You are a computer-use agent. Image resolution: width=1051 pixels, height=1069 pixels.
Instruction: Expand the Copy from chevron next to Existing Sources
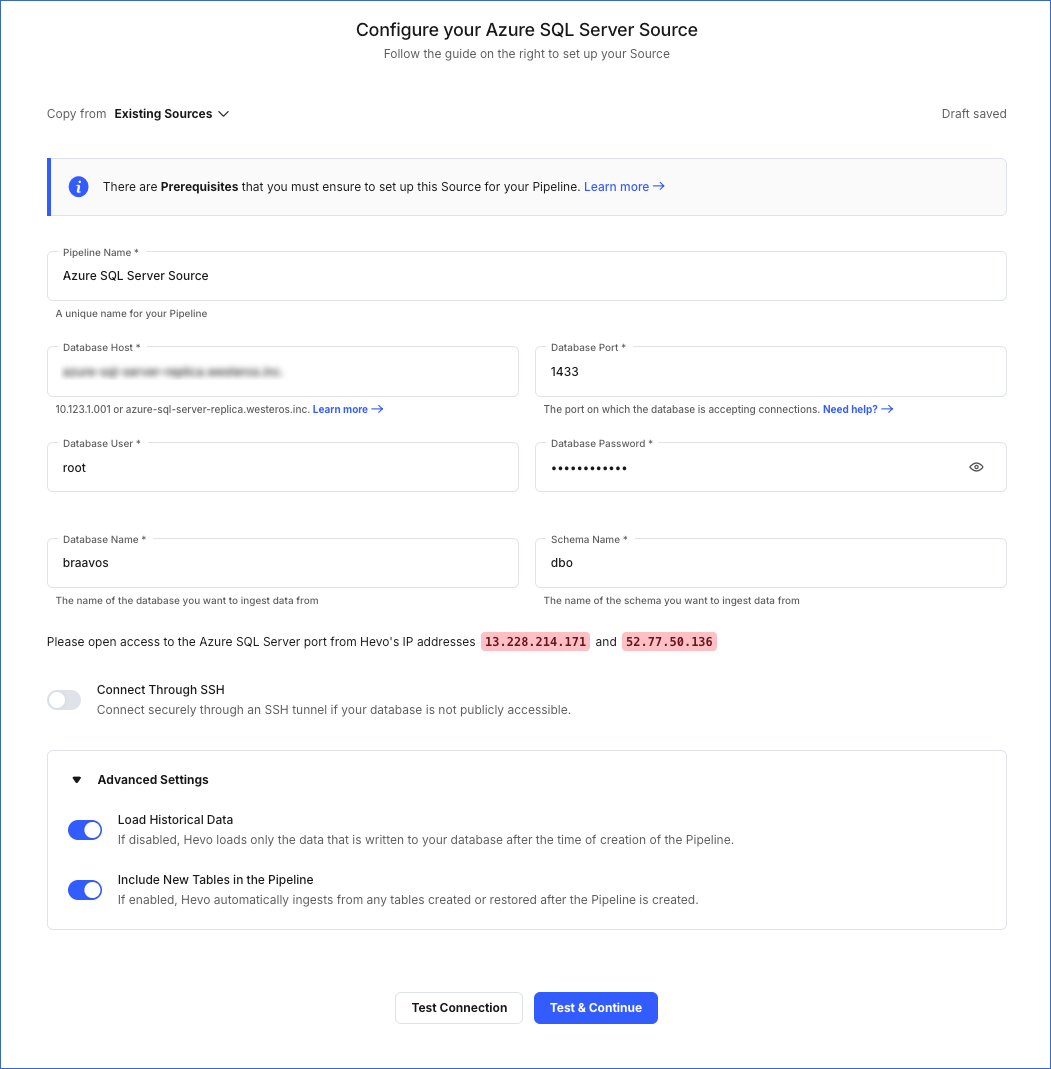point(224,113)
